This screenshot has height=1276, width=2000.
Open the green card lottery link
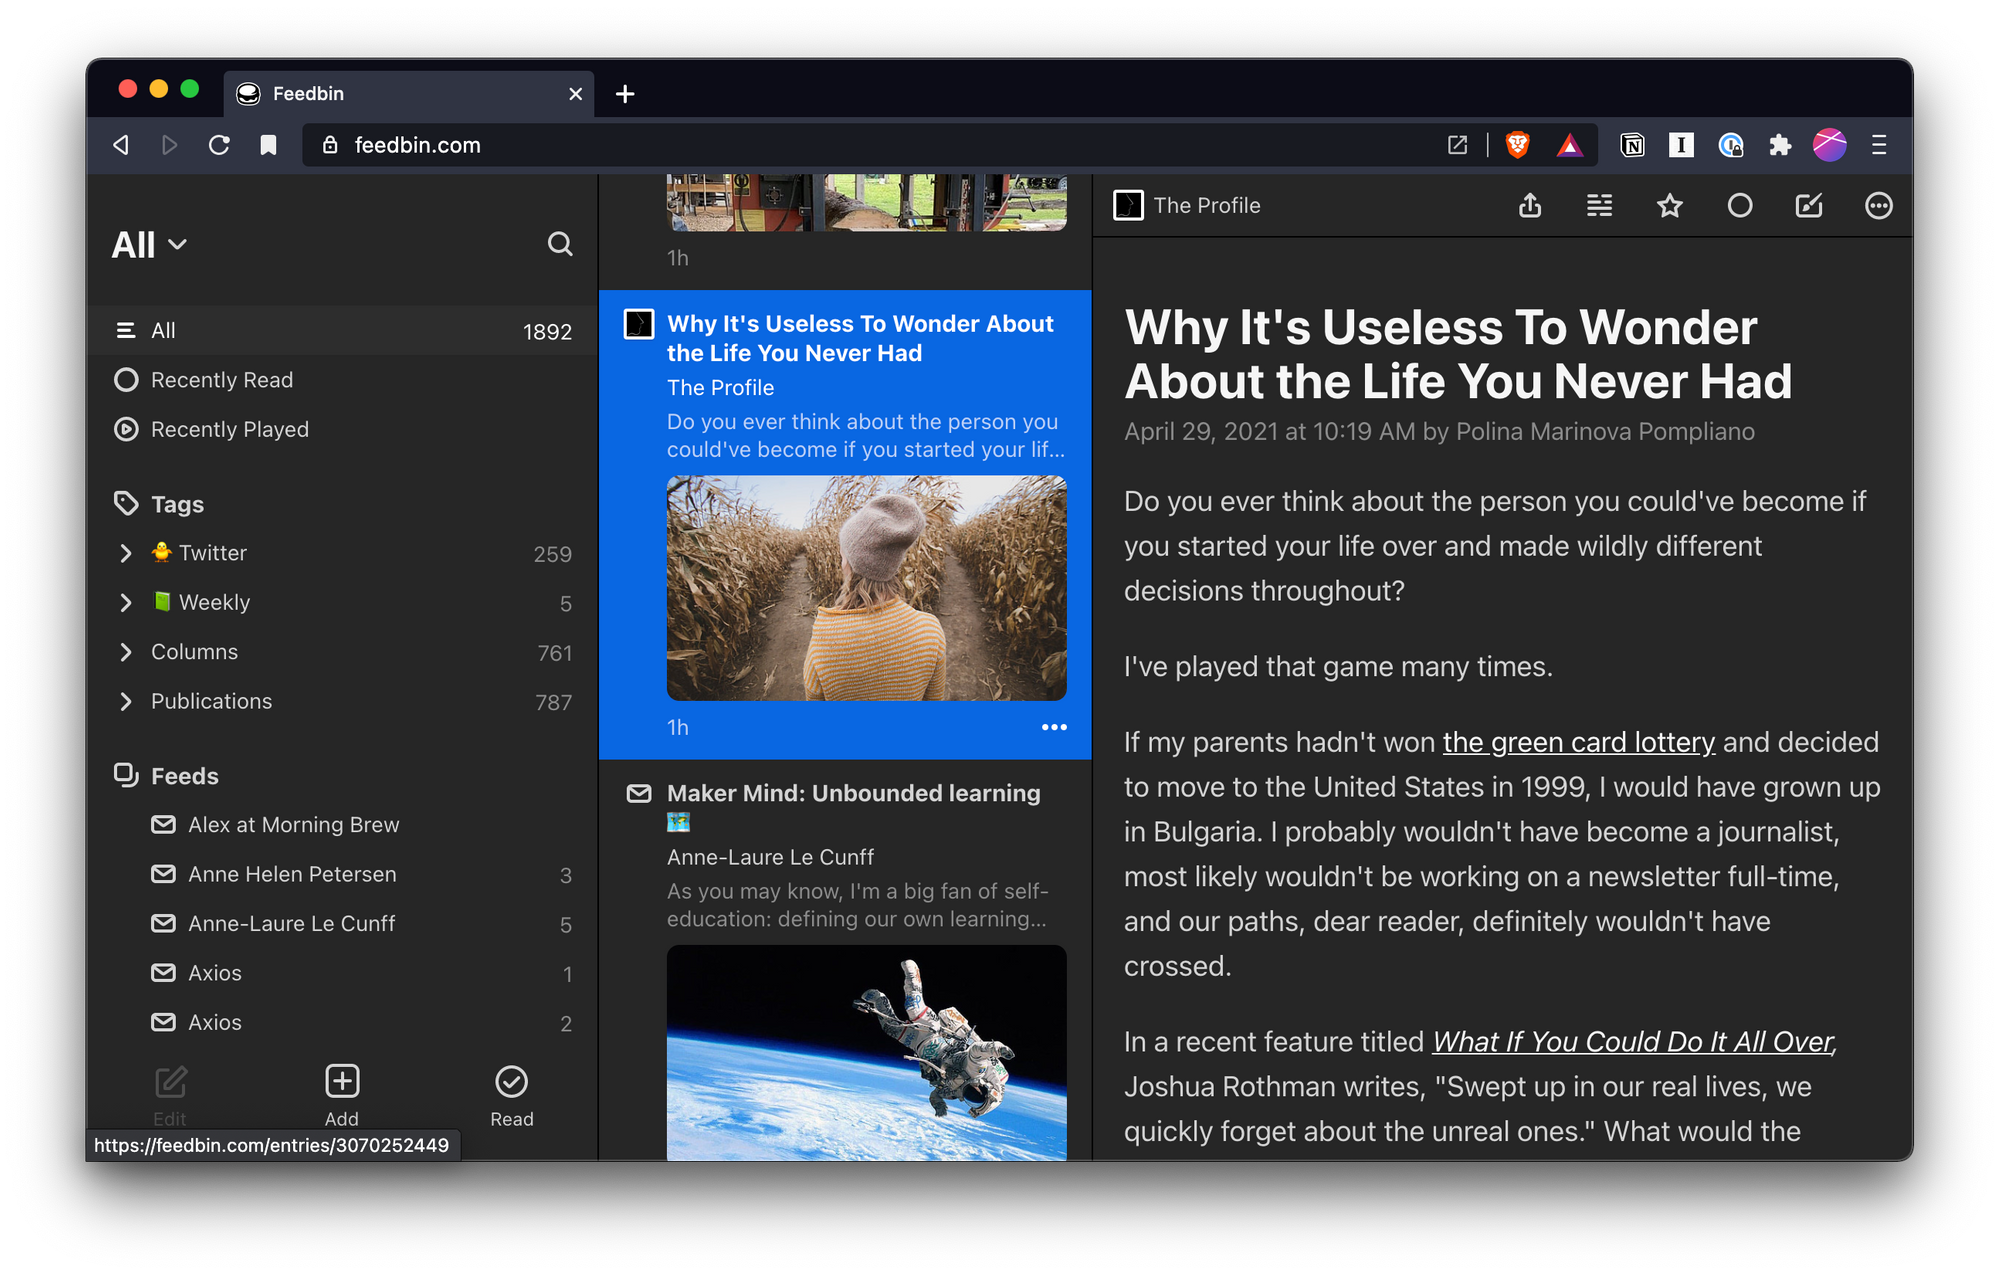[x=1578, y=742]
